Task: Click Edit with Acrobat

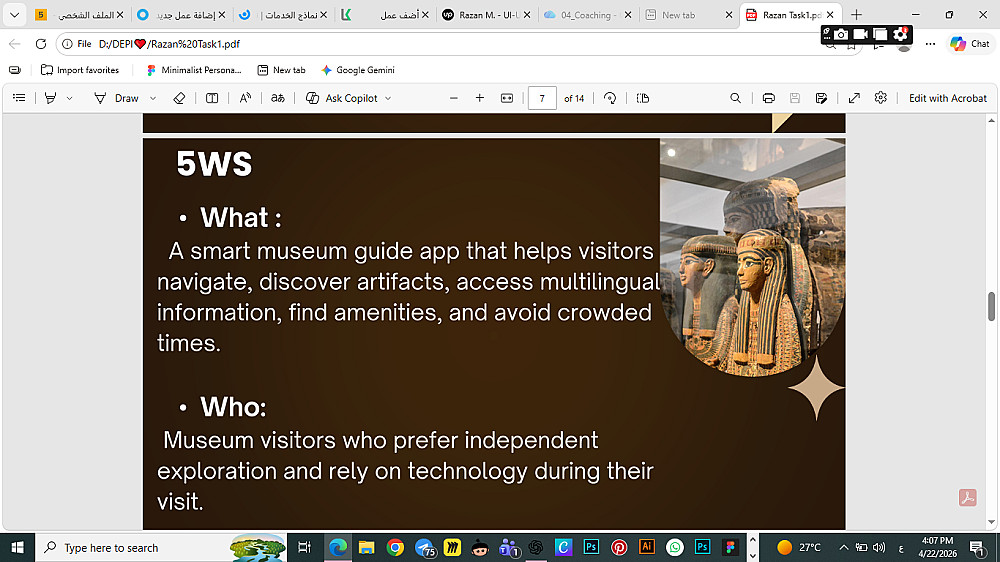Action: point(947,98)
